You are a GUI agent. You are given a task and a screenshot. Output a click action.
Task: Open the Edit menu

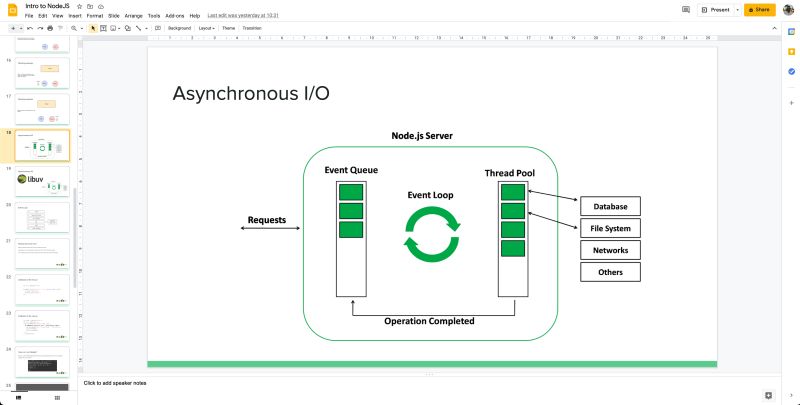pyautogui.click(x=43, y=16)
